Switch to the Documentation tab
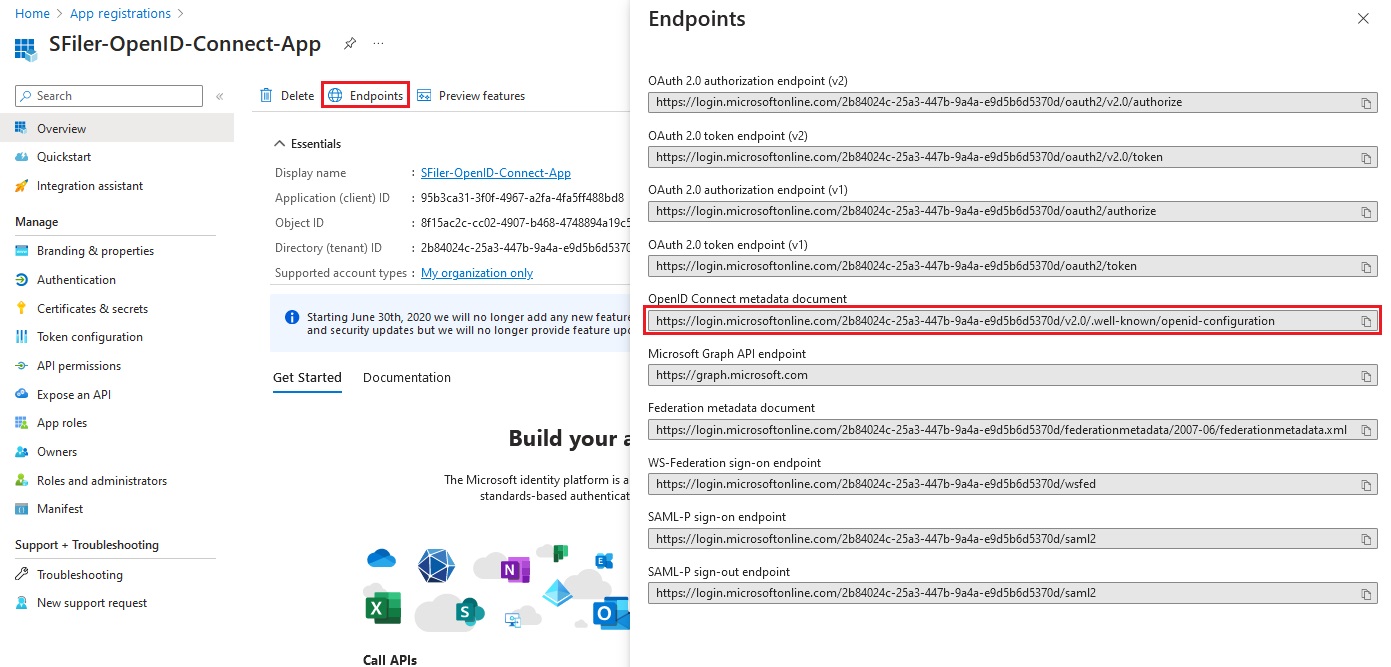 tap(407, 378)
